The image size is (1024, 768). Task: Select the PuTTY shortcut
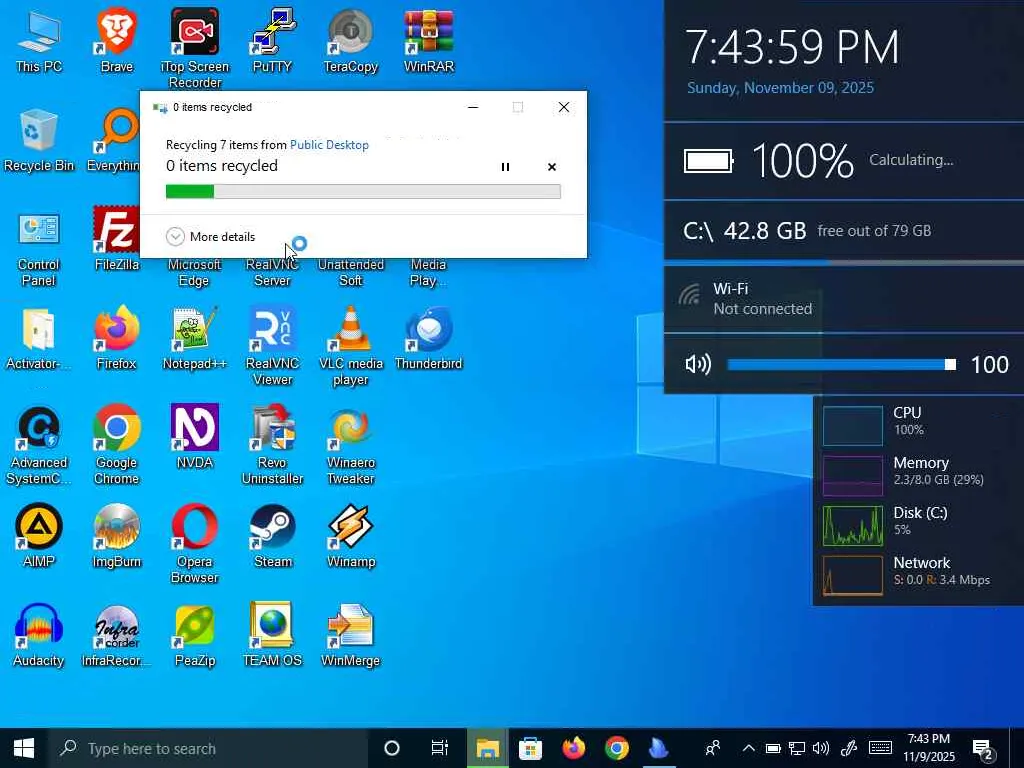(272, 42)
